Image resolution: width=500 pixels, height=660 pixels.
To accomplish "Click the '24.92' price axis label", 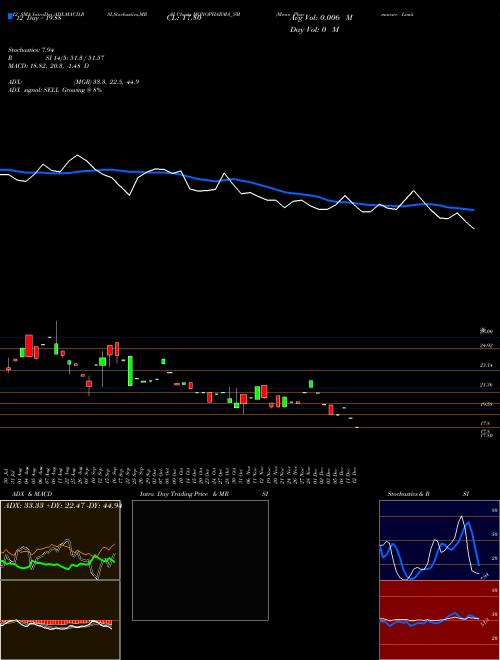I will pos(486,346).
